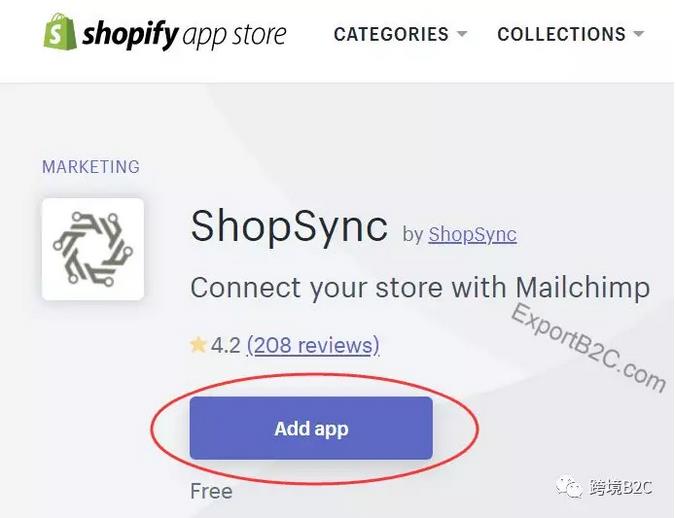The height and width of the screenshot is (518, 676).
Task: Click the 跨境B2C watermark text
Action: (x=620, y=487)
